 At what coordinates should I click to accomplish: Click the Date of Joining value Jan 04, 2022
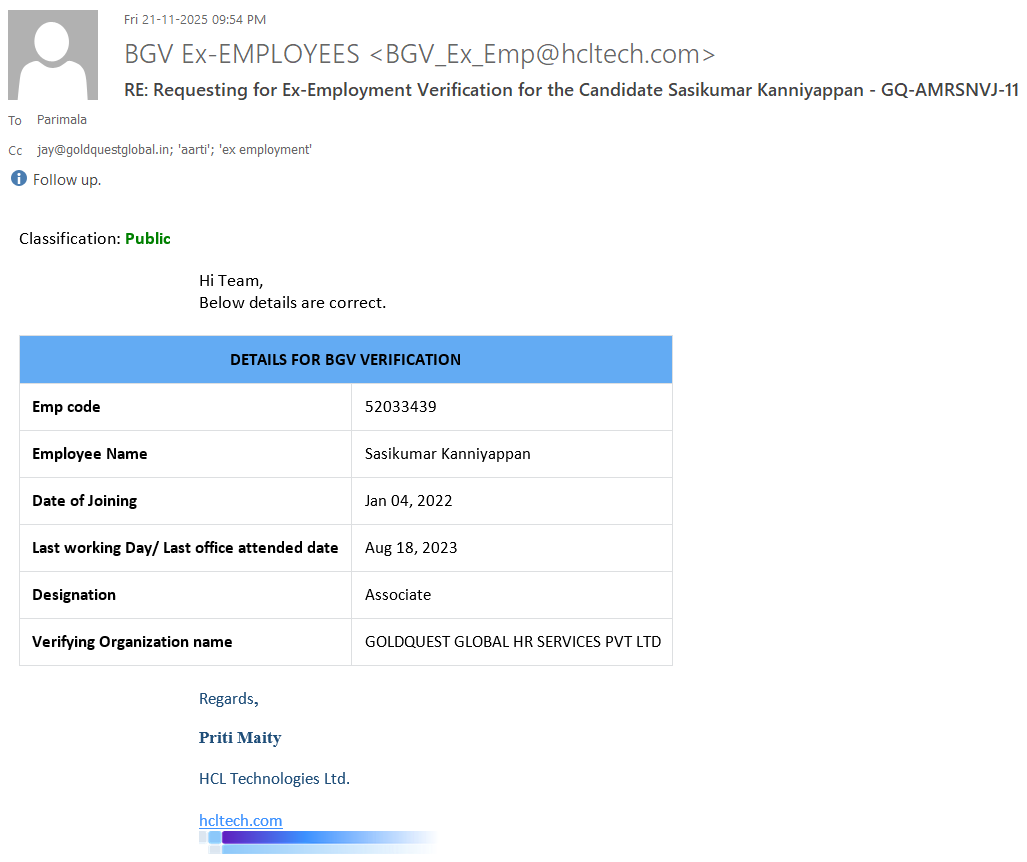point(410,501)
